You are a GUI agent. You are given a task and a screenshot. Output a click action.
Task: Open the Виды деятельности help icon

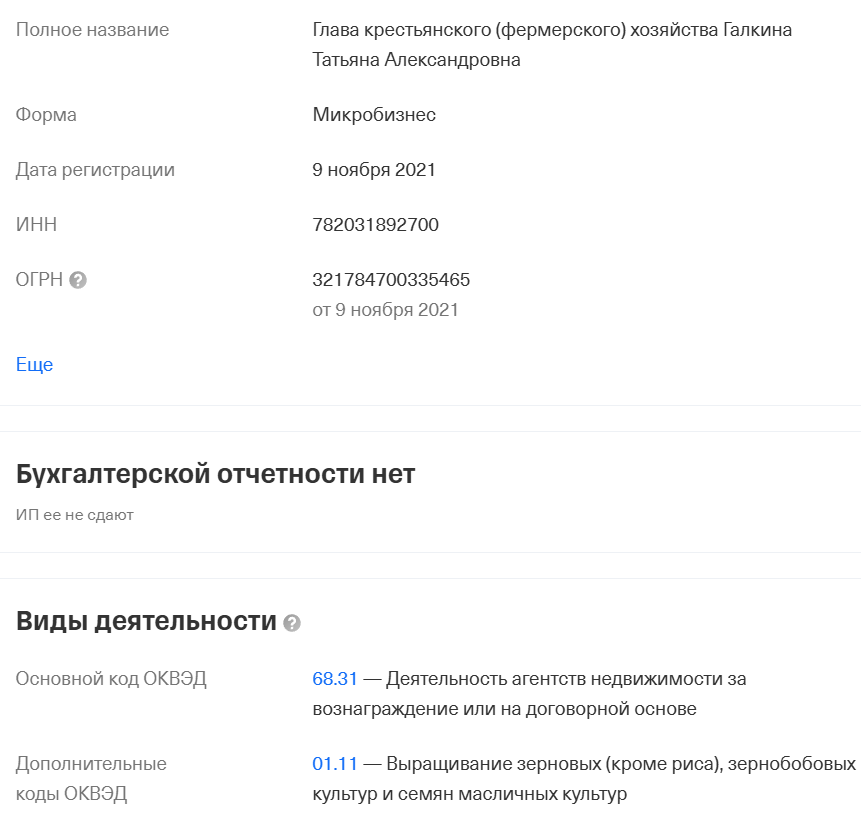pyautogui.click(x=291, y=624)
